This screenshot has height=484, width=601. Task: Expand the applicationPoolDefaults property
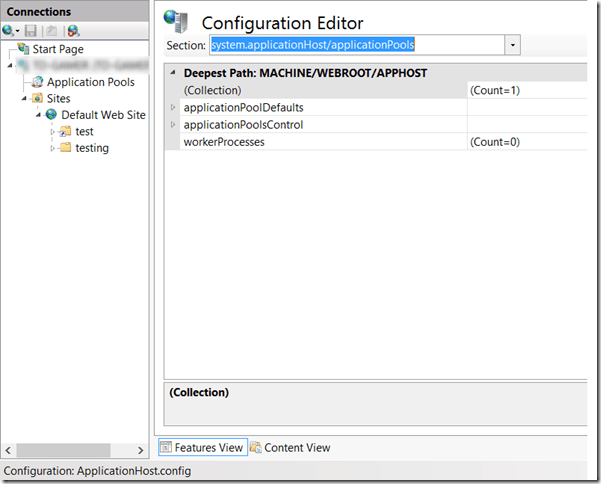(173, 107)
